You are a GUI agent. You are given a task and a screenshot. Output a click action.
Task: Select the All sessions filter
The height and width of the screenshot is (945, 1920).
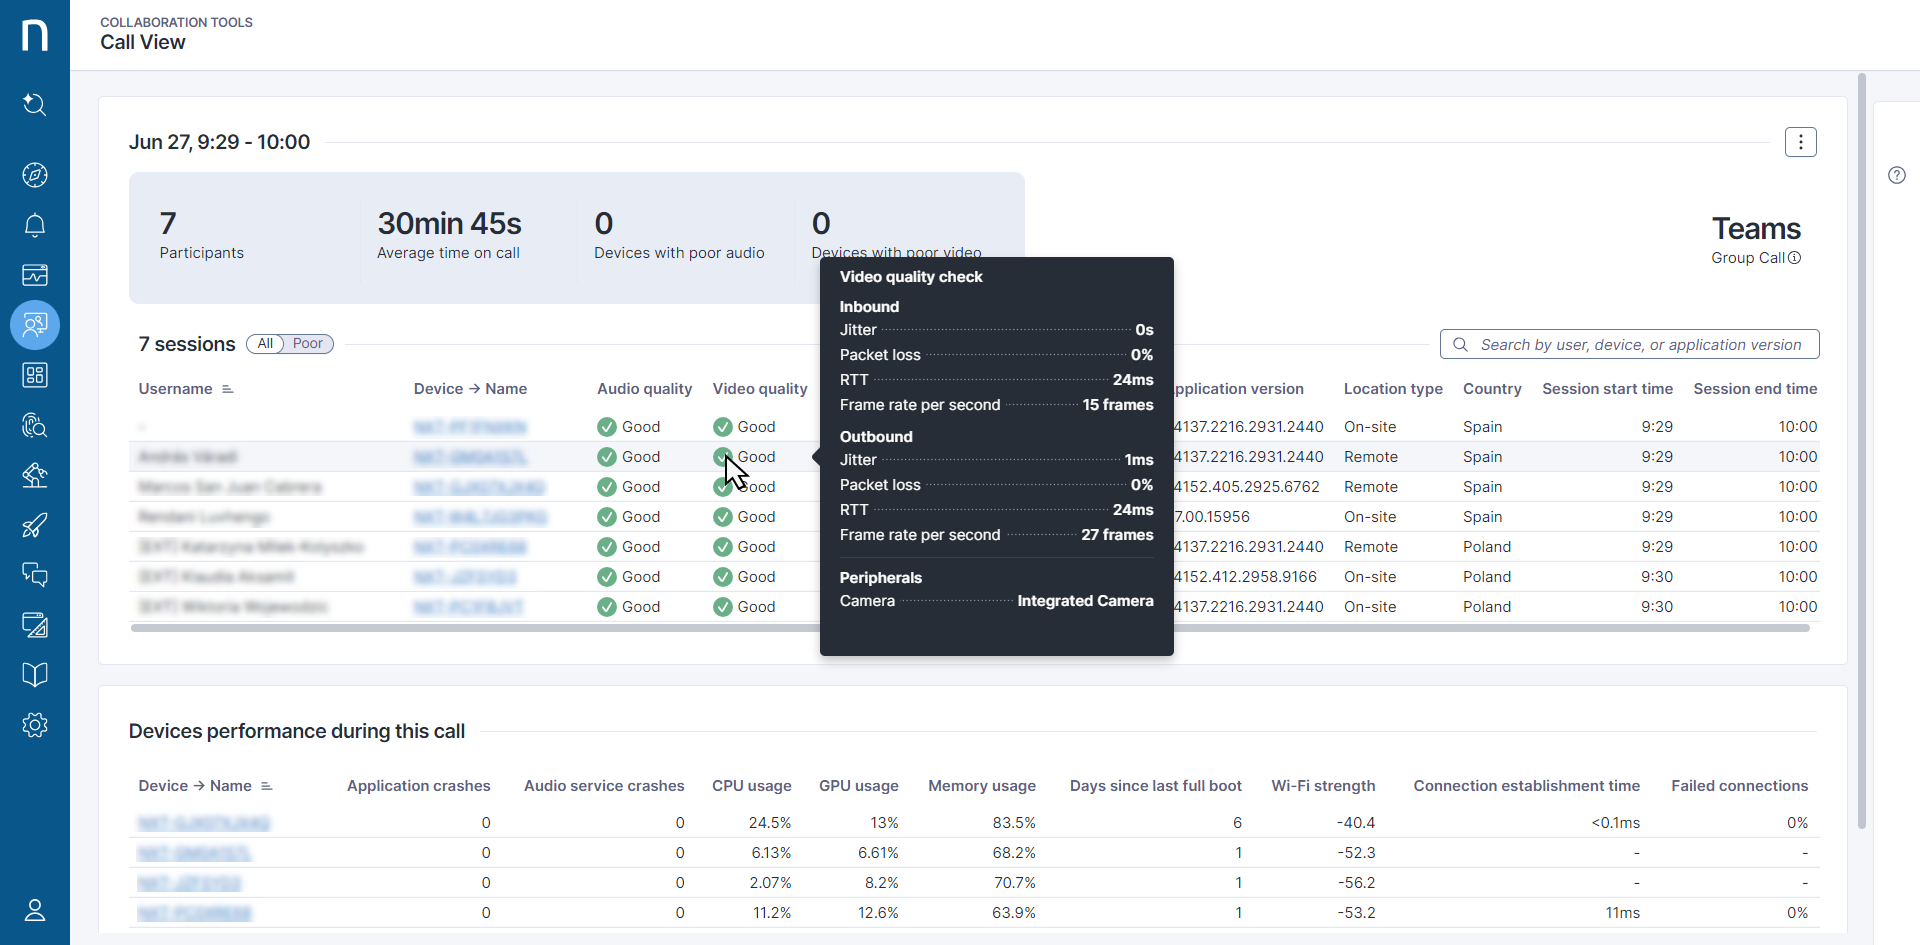265,344
